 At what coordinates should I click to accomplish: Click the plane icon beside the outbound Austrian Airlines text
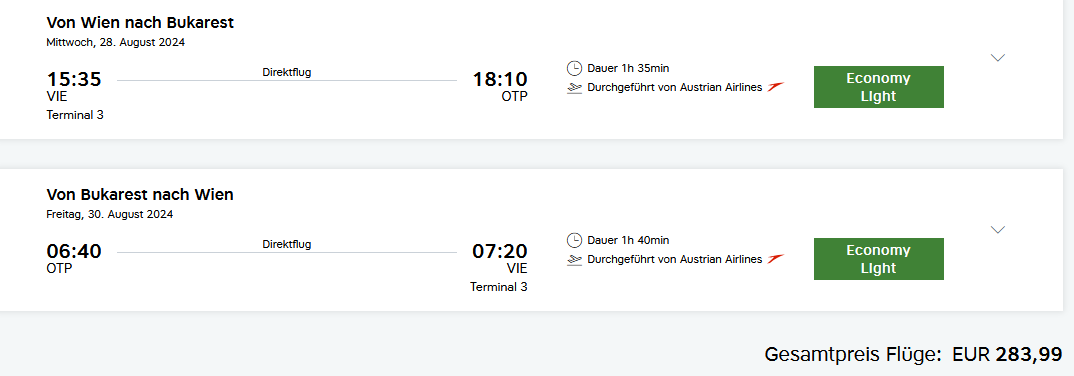tap(575, 88)
